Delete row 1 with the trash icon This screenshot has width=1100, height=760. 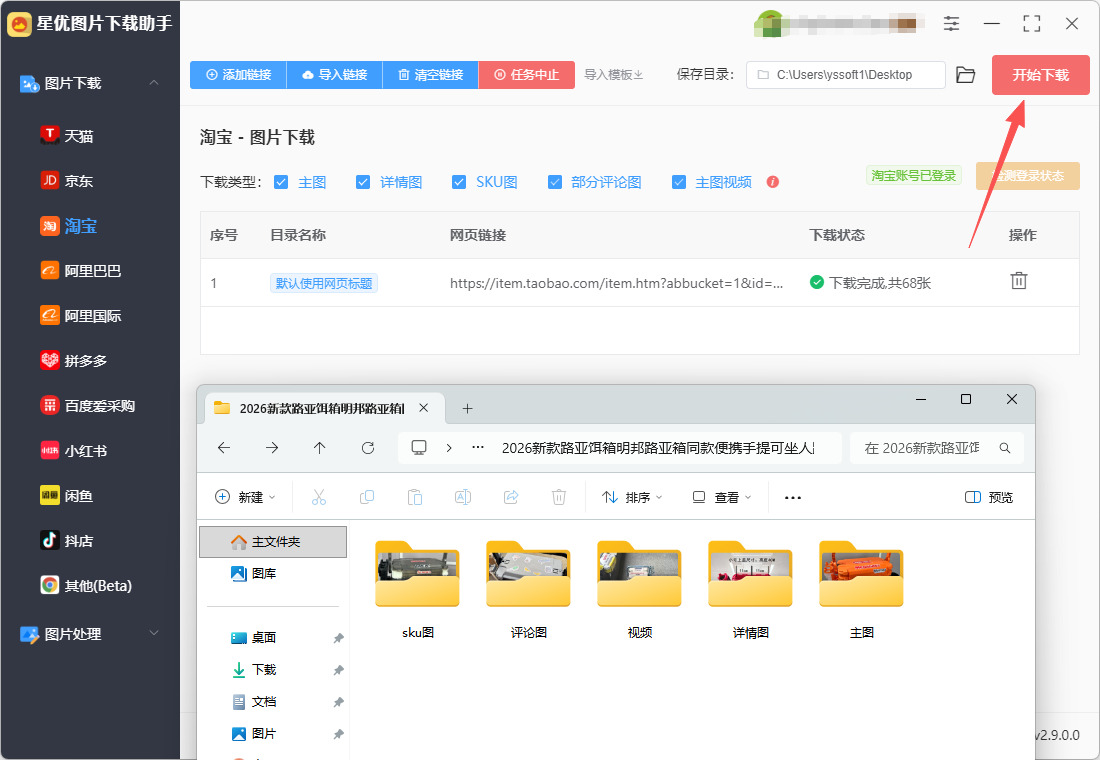click(x=1019, y=281)
